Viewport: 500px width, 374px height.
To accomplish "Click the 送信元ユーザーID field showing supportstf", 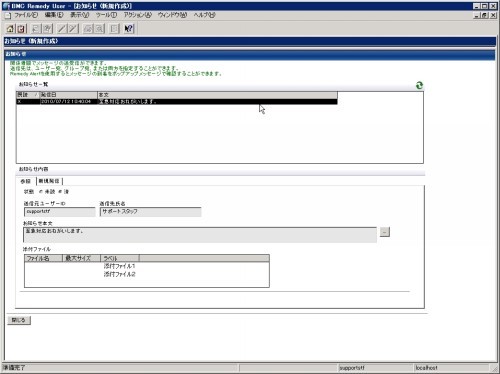I will (x=60, y=212).
